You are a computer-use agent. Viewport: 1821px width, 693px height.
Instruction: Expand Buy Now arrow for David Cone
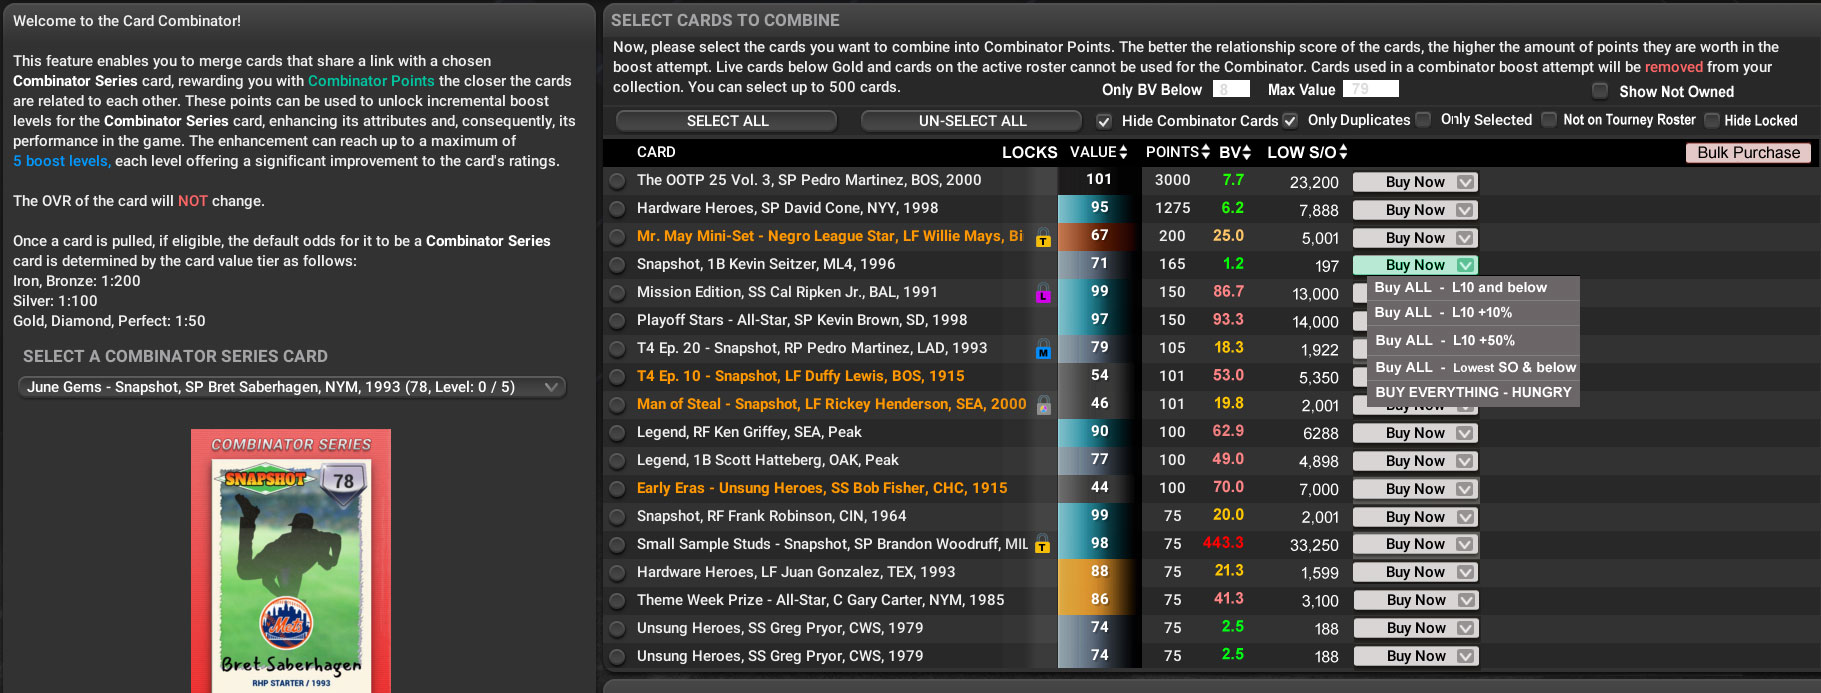pos(1465,210)
